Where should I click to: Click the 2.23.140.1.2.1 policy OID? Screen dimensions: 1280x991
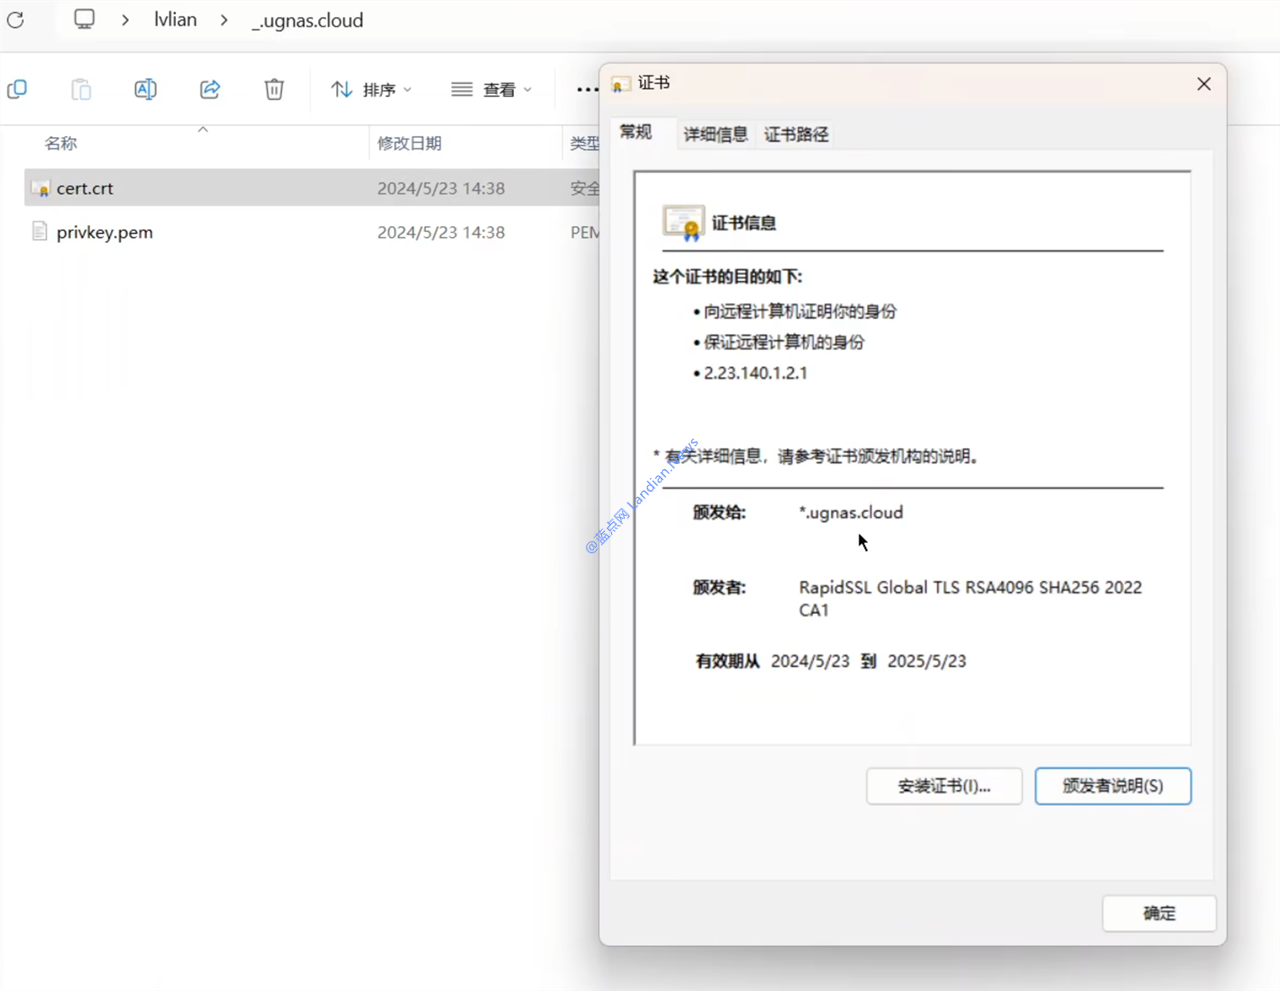click(755, 373)
